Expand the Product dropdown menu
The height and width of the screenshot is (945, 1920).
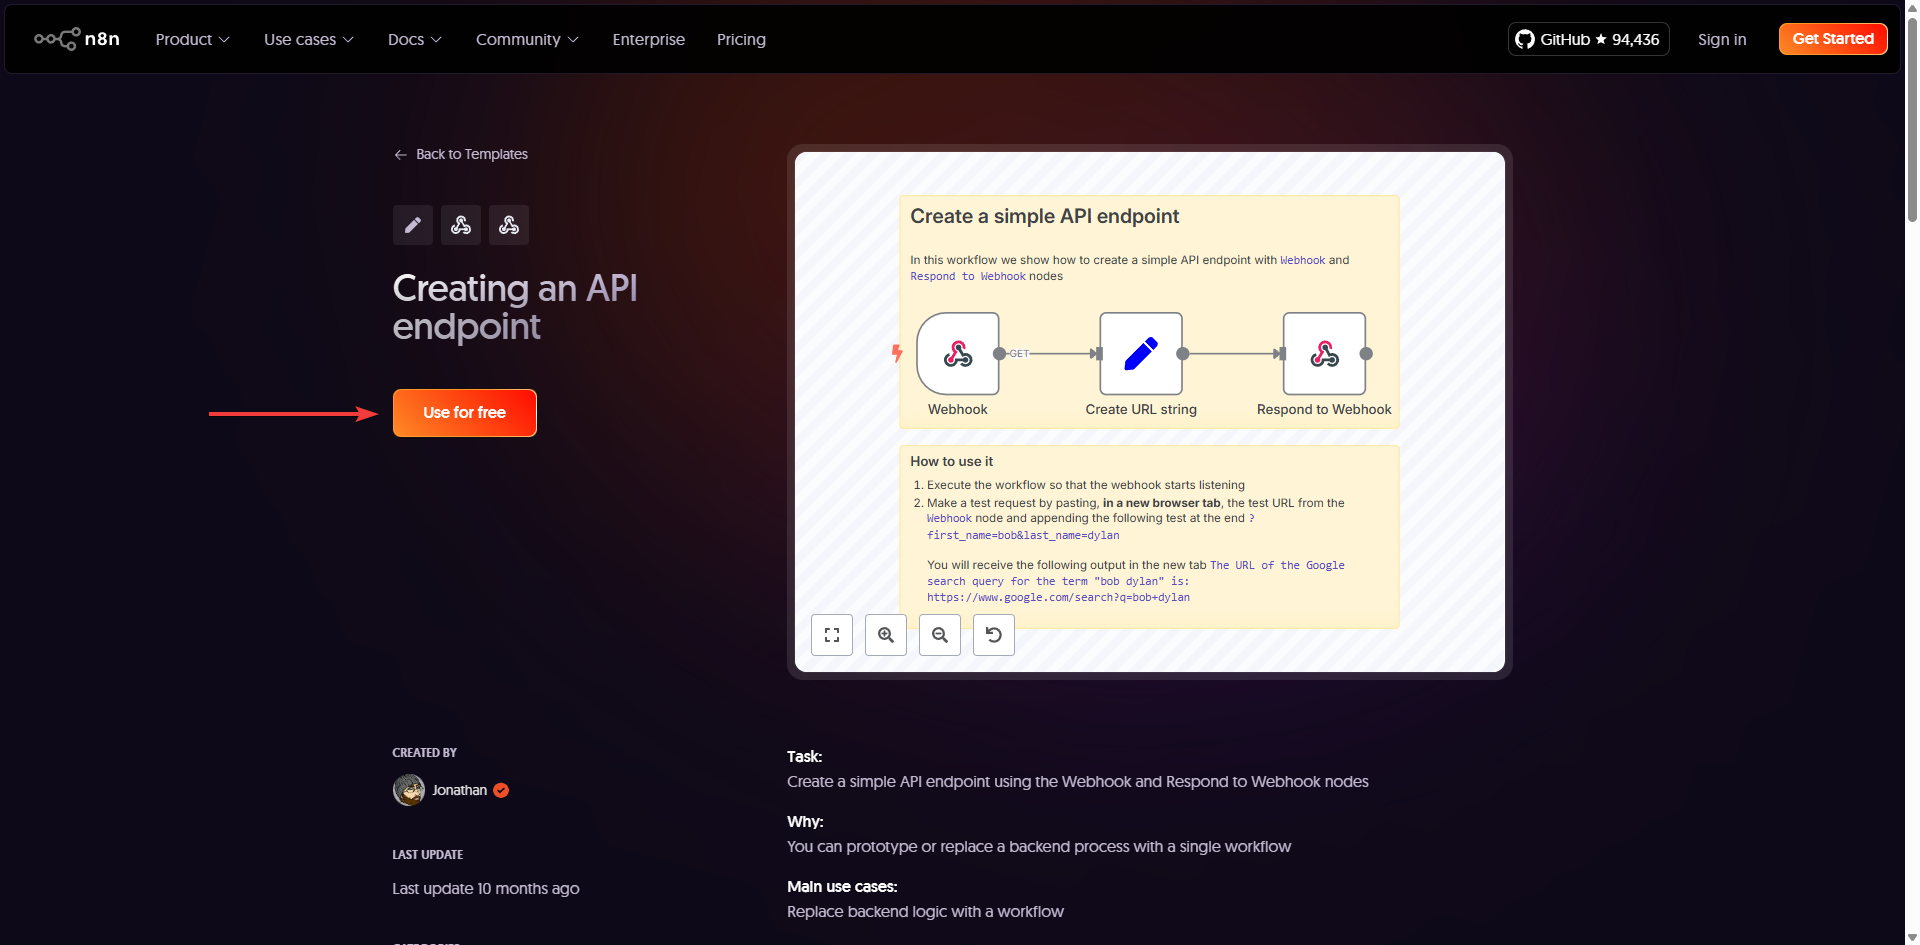(x=193, y=39)
